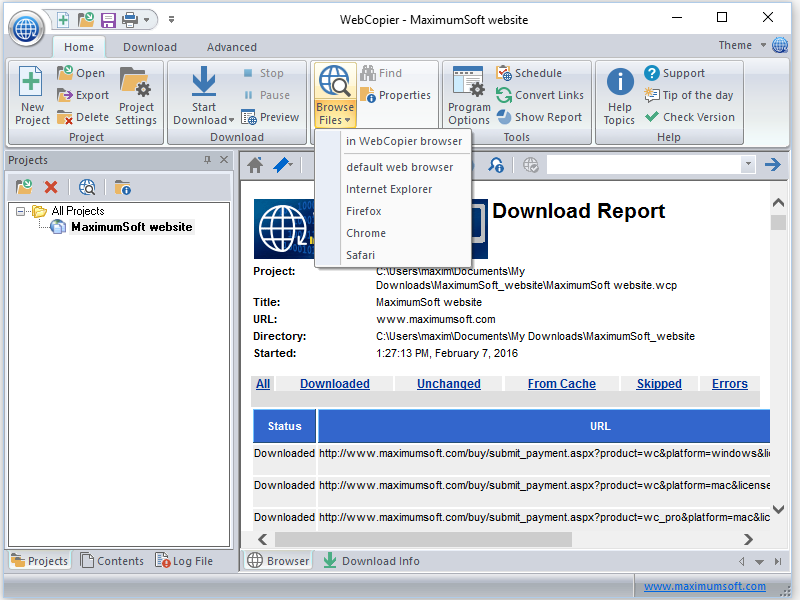Open the Download Info tab

(370, 561)
